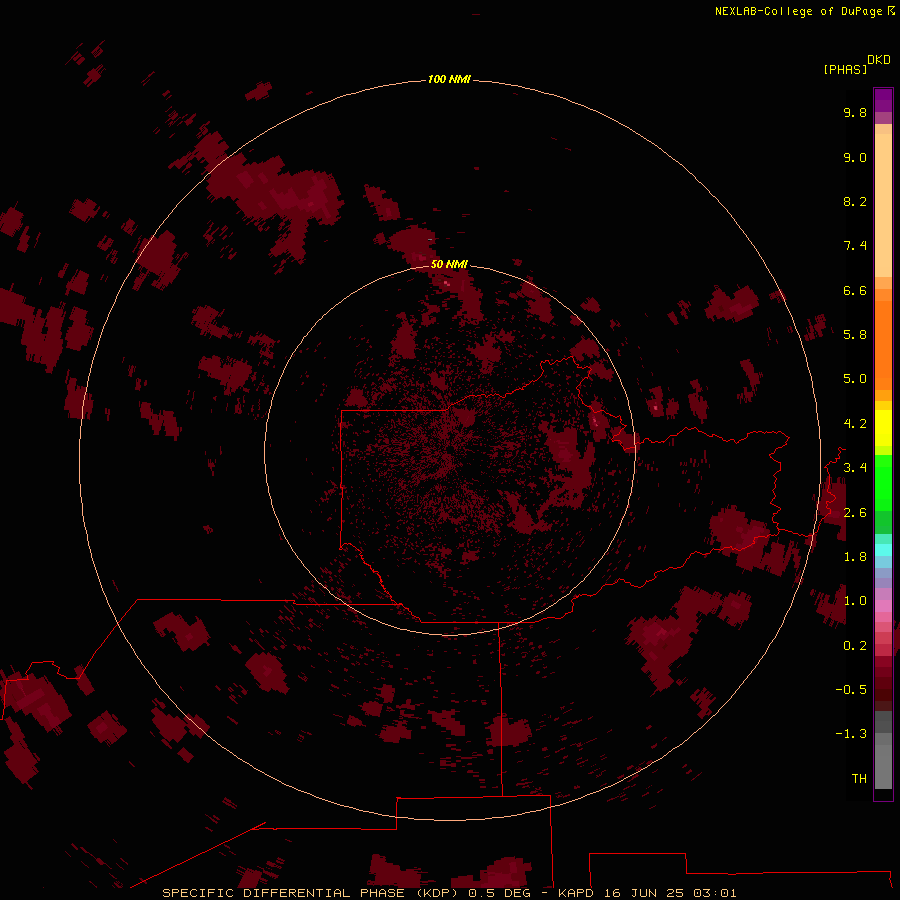Click the 3.4 legend value
This screenshot has width=900, height=900.
(855, 468)
